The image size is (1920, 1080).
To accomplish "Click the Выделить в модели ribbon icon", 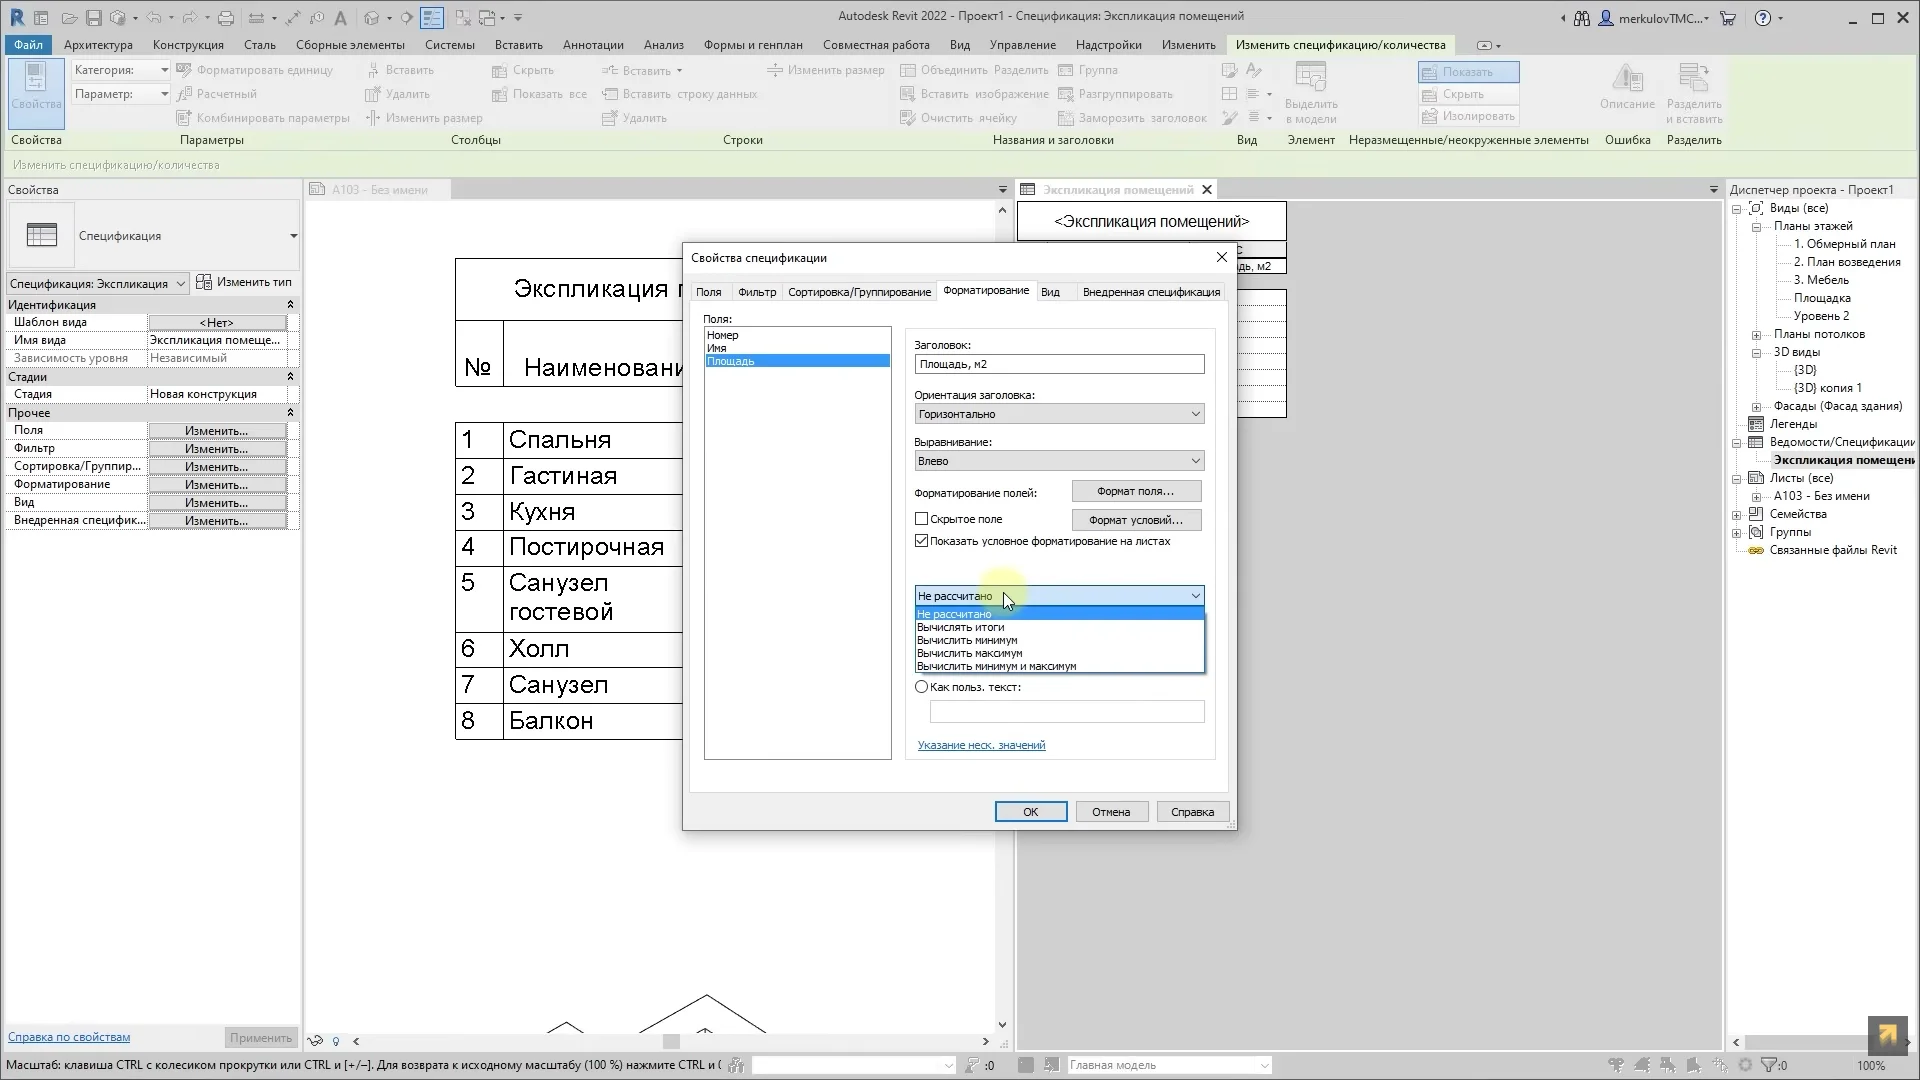I will (x=1311, y=93).
